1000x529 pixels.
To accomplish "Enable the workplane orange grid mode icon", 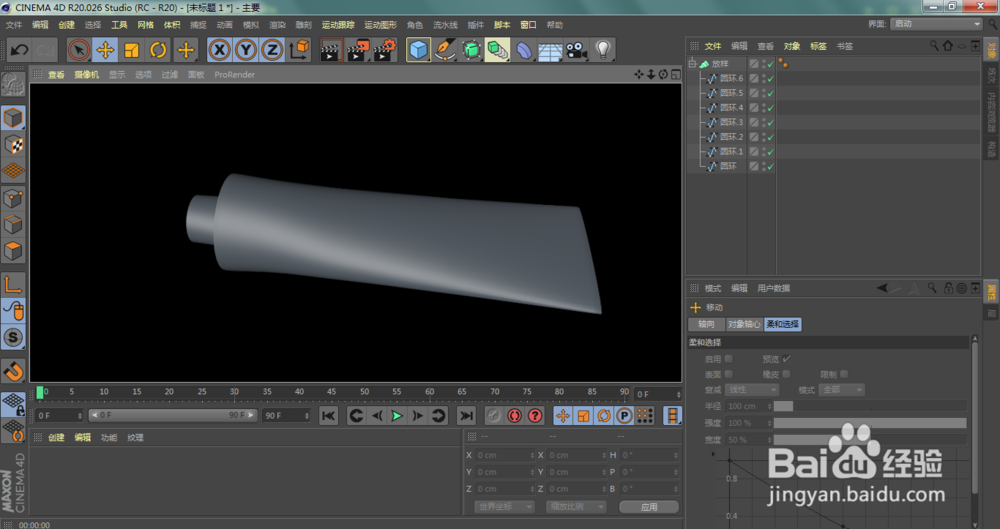I will 13,171.
